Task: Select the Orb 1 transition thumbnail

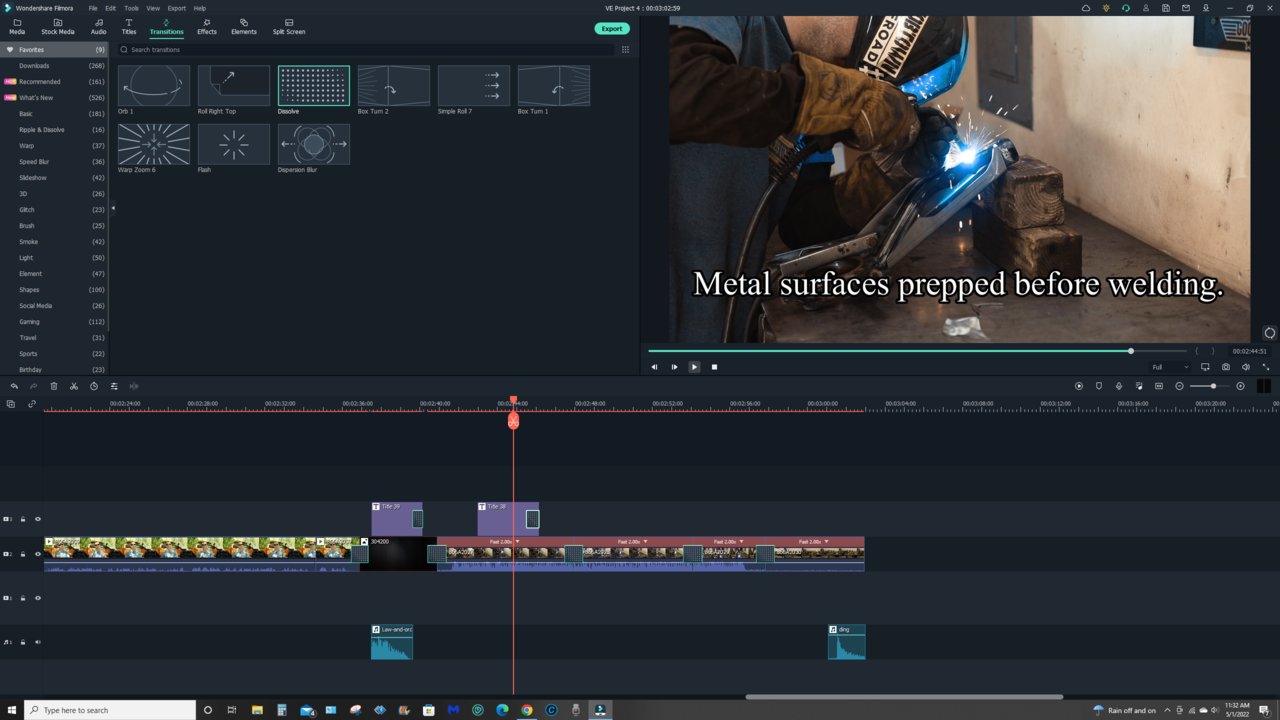Action: [x=154, y=86]
